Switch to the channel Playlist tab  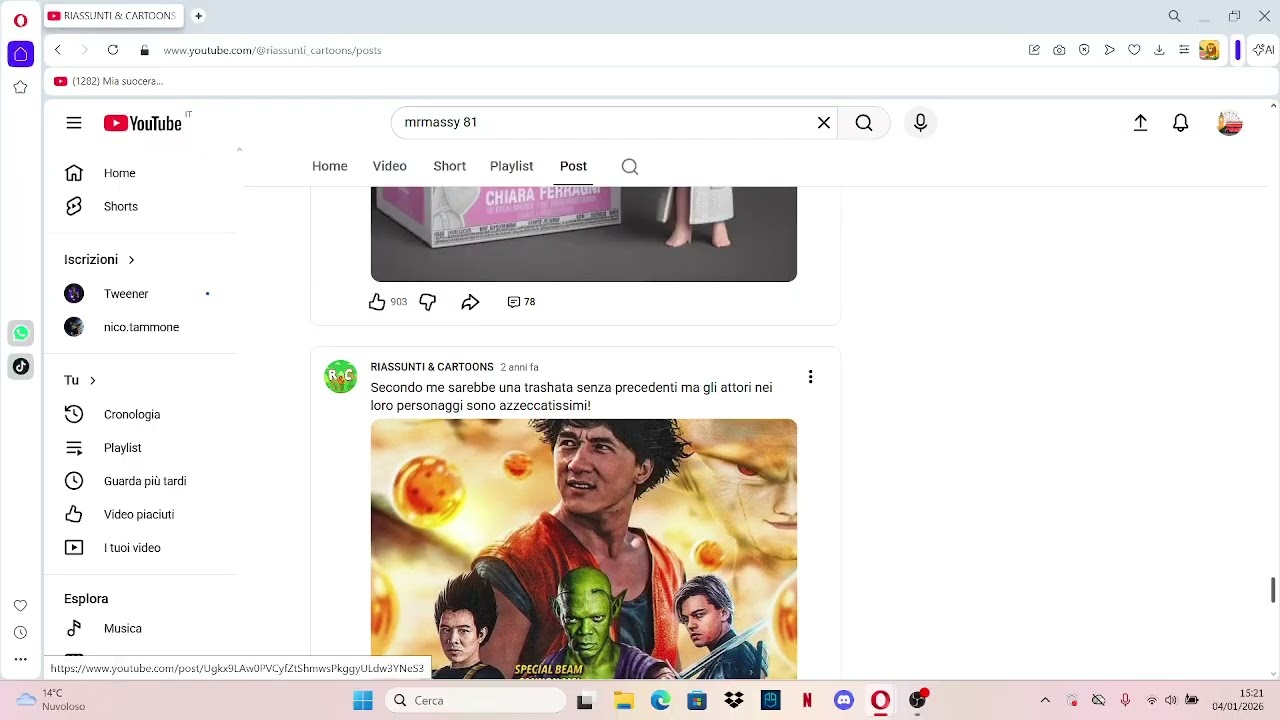[x=512, y=166]
